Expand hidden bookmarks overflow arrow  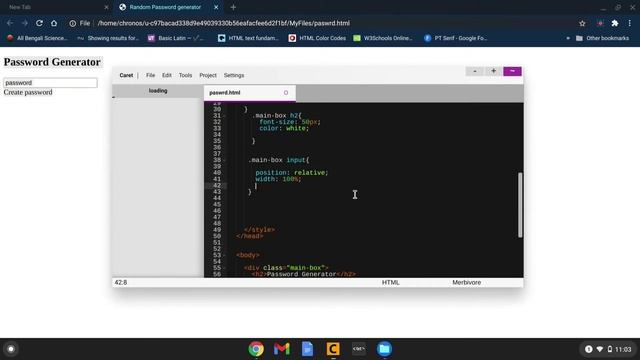coord(568,38)
